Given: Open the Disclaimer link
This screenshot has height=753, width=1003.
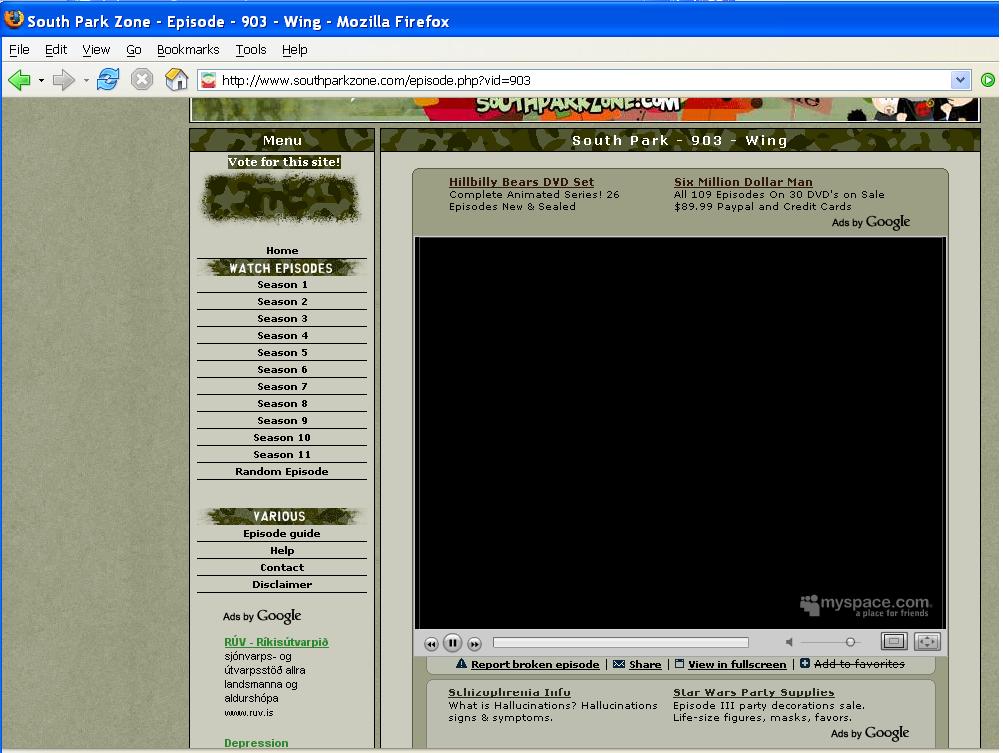Looking at the screenshot, I should pyautogui.click(x=282, y=584).
